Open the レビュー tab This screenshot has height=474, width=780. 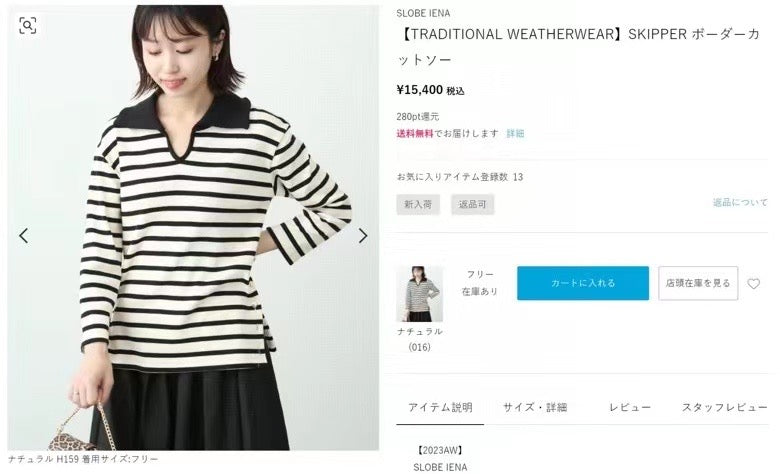pos(630,408)
